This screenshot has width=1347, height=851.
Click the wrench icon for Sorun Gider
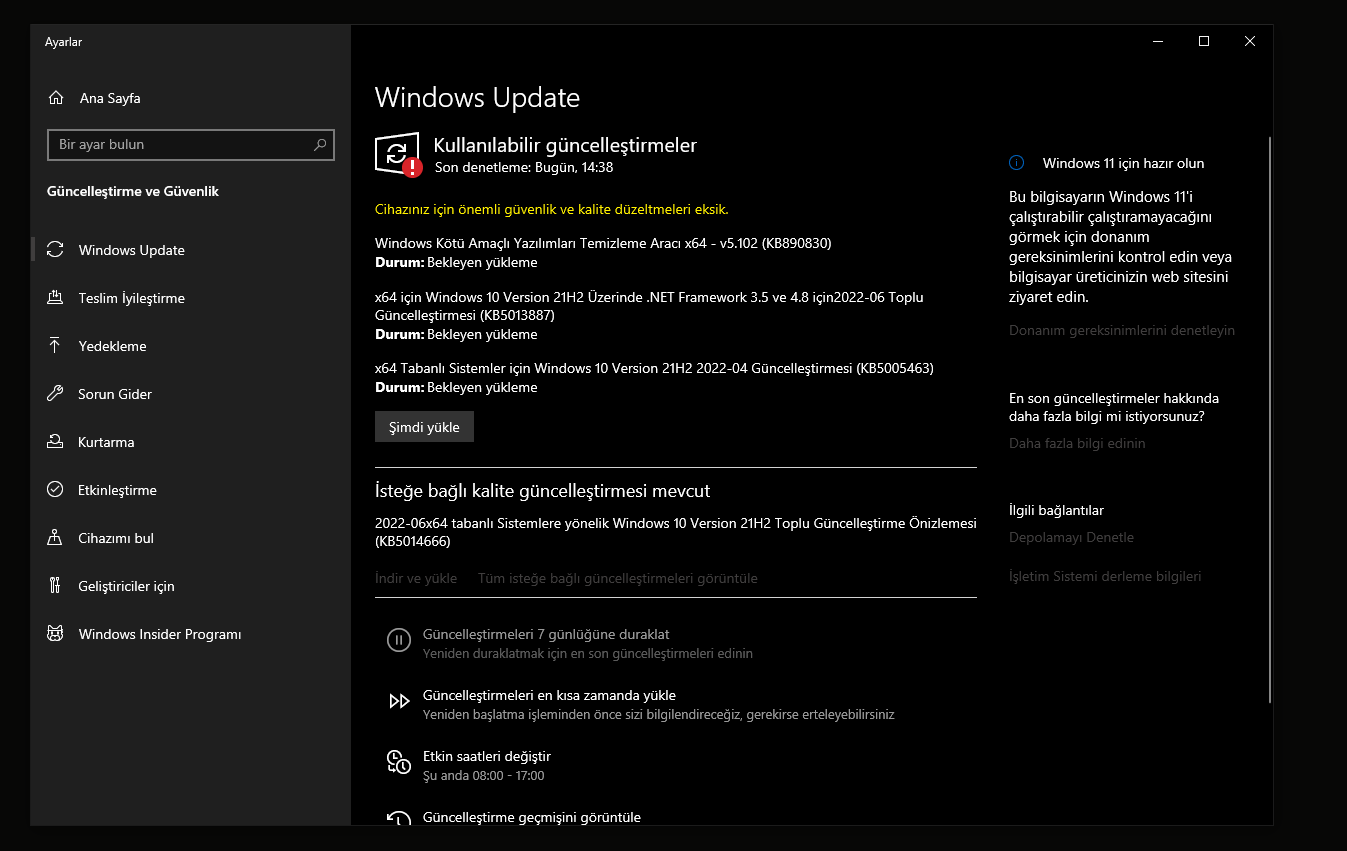coord(56,394)
